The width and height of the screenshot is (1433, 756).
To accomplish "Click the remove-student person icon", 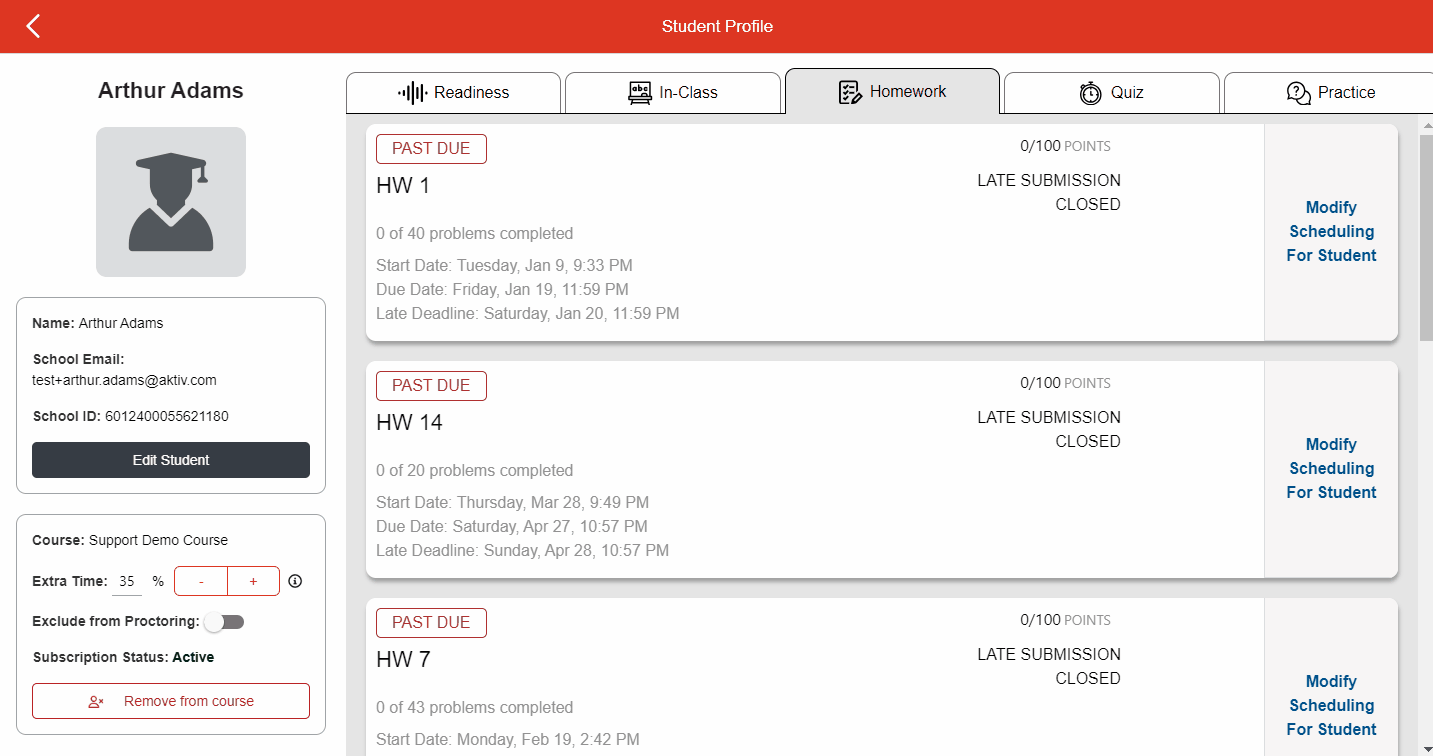I will [x=96, y=701].
